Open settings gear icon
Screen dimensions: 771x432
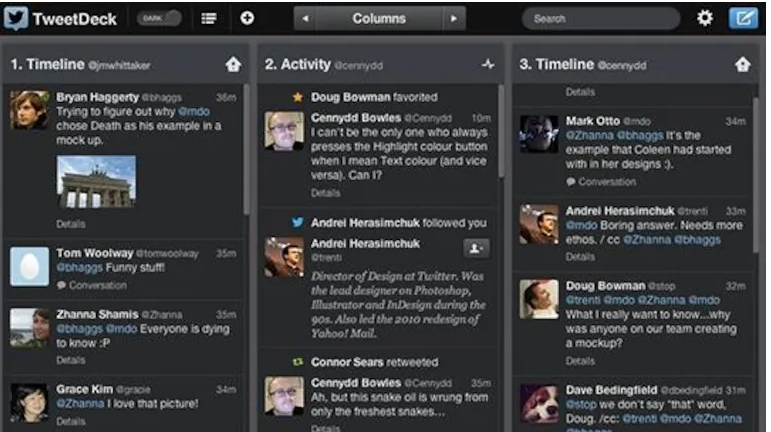(705, 18)
